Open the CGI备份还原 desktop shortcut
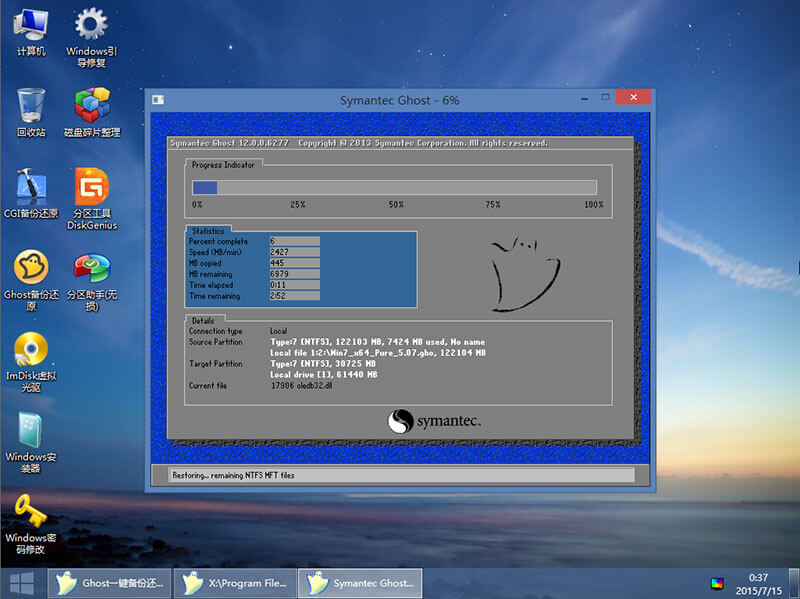 (x=31, y=187)
